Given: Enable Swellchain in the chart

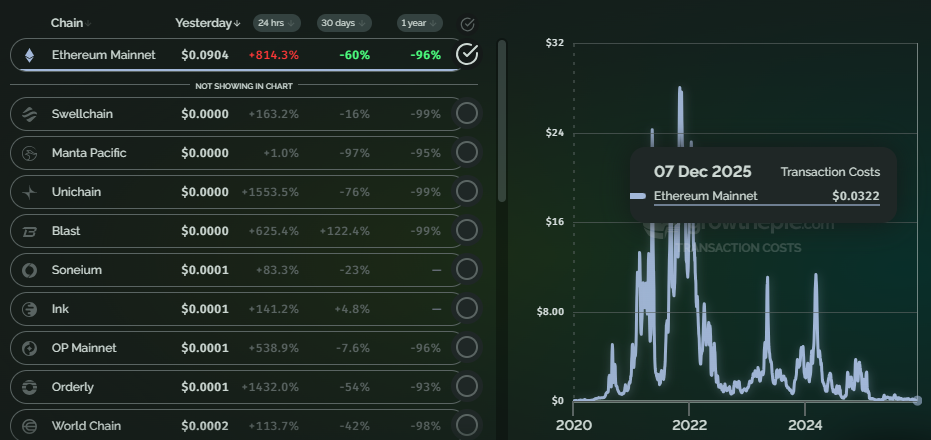Looking at the screenshot, I should pos(467,114).
